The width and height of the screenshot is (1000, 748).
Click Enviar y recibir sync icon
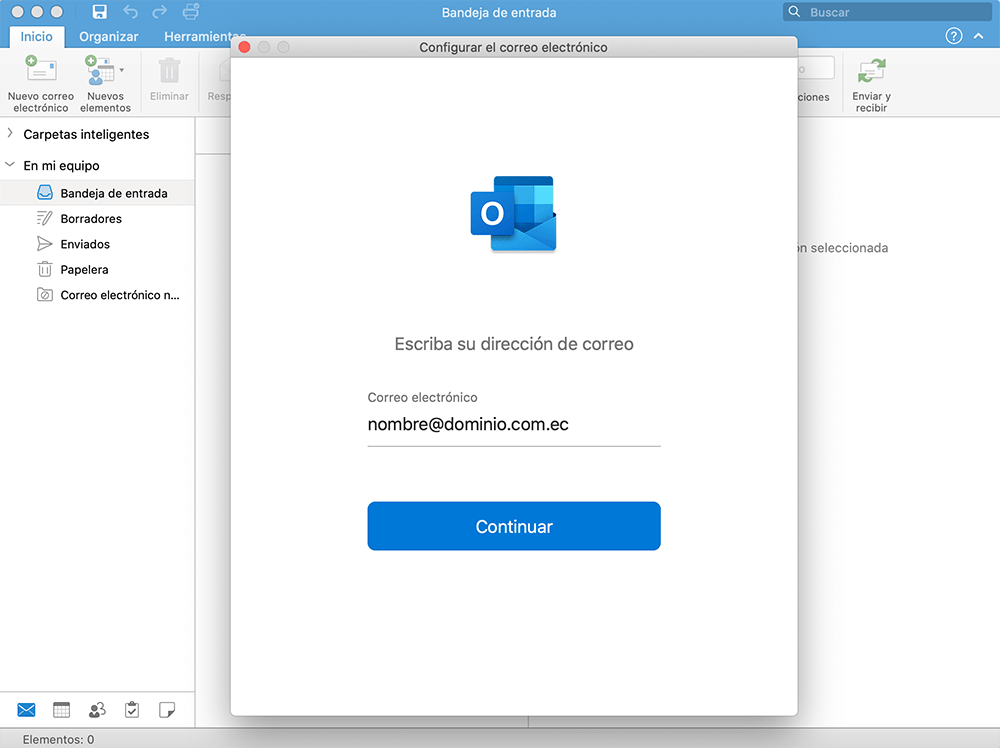tap(871, 71)
